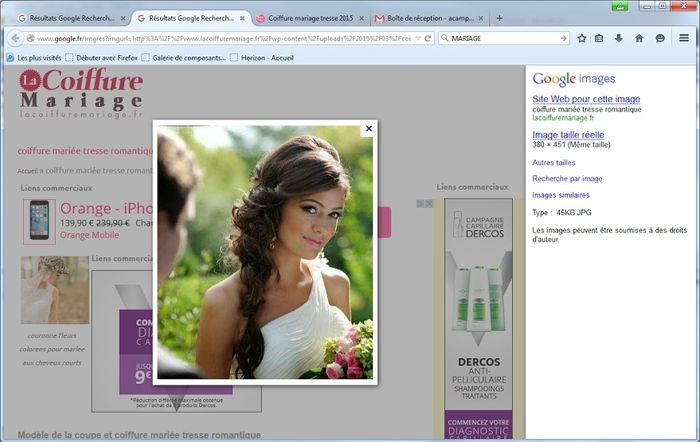
Task: Open a new browser tab
Action: pos(500,18)
